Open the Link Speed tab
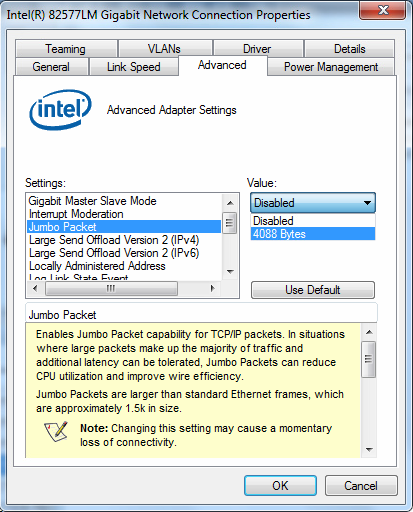This screenshot has width=413, height=512. pyautogui.click(x=133, y=67)
